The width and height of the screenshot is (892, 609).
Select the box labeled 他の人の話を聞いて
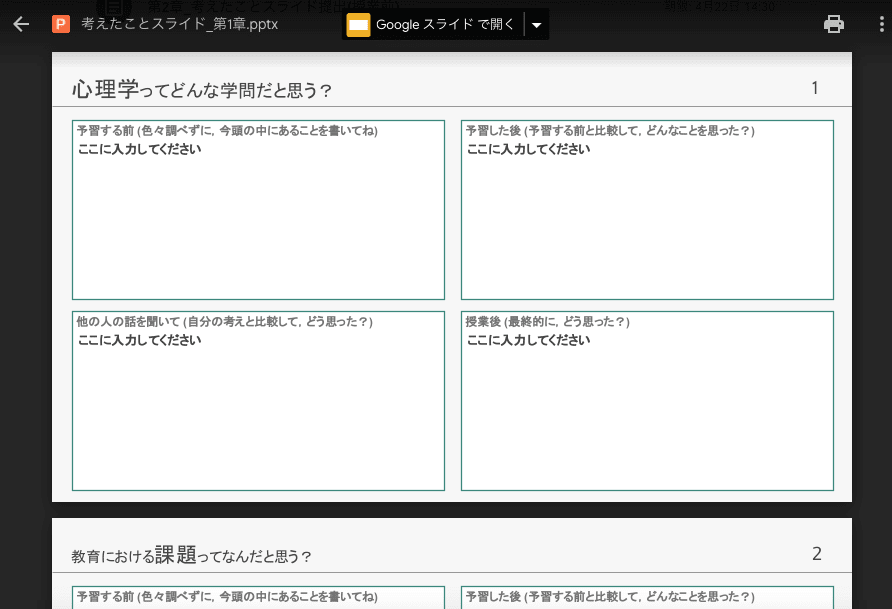click(x=258, y=401)
